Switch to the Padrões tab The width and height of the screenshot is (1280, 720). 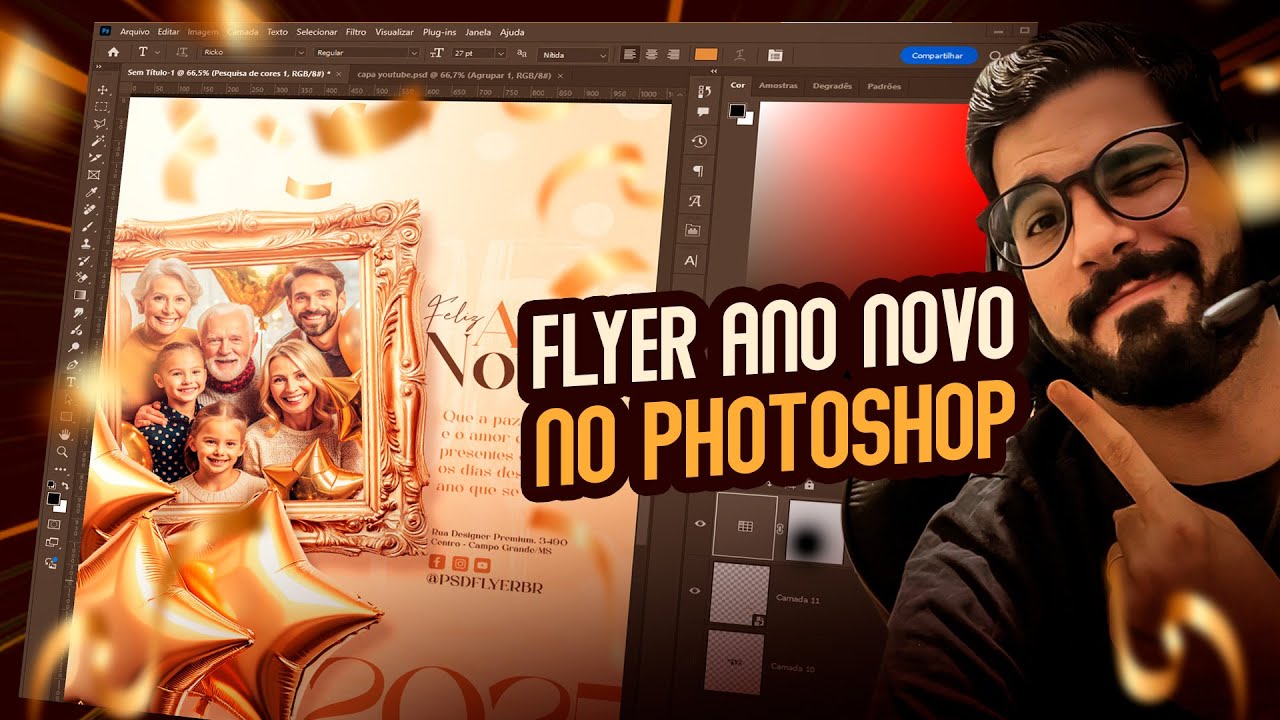pos(884,86)
